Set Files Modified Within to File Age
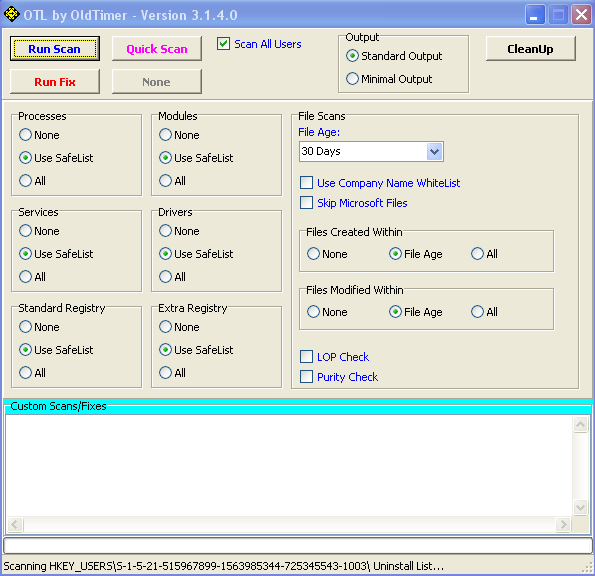The image size is (595, 576). coord(395,312)
